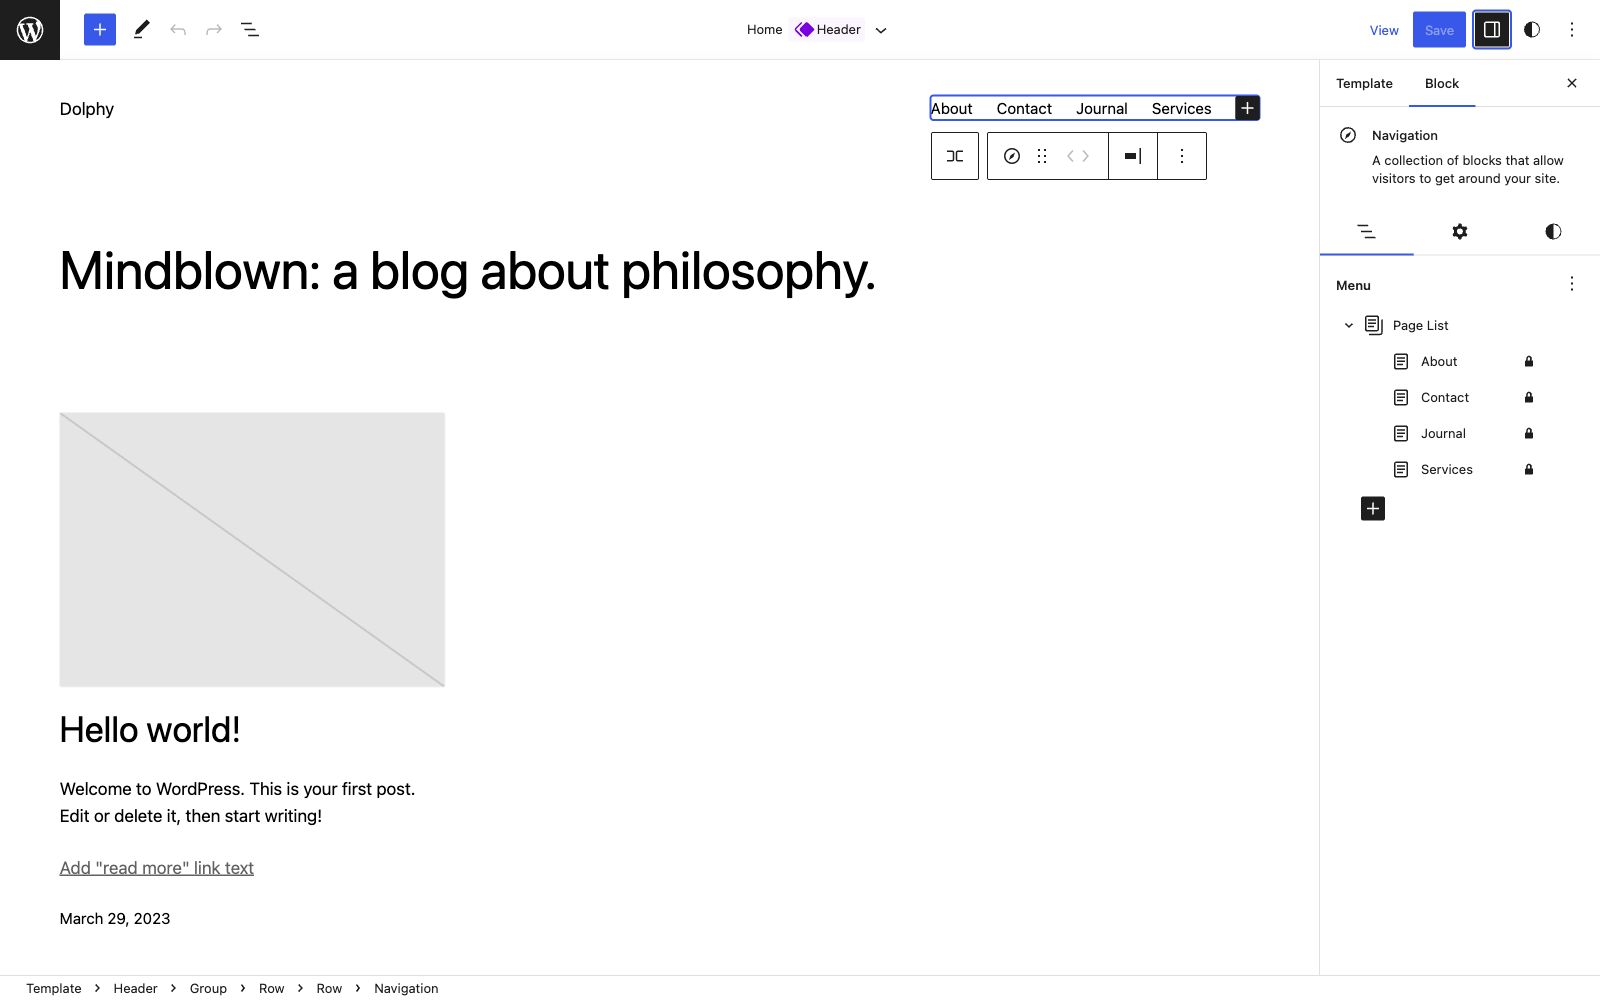This screenshot has height=1000, width=1600.
Task: Open the justify items toolbar button
Action: click(x=1133, y=156)
